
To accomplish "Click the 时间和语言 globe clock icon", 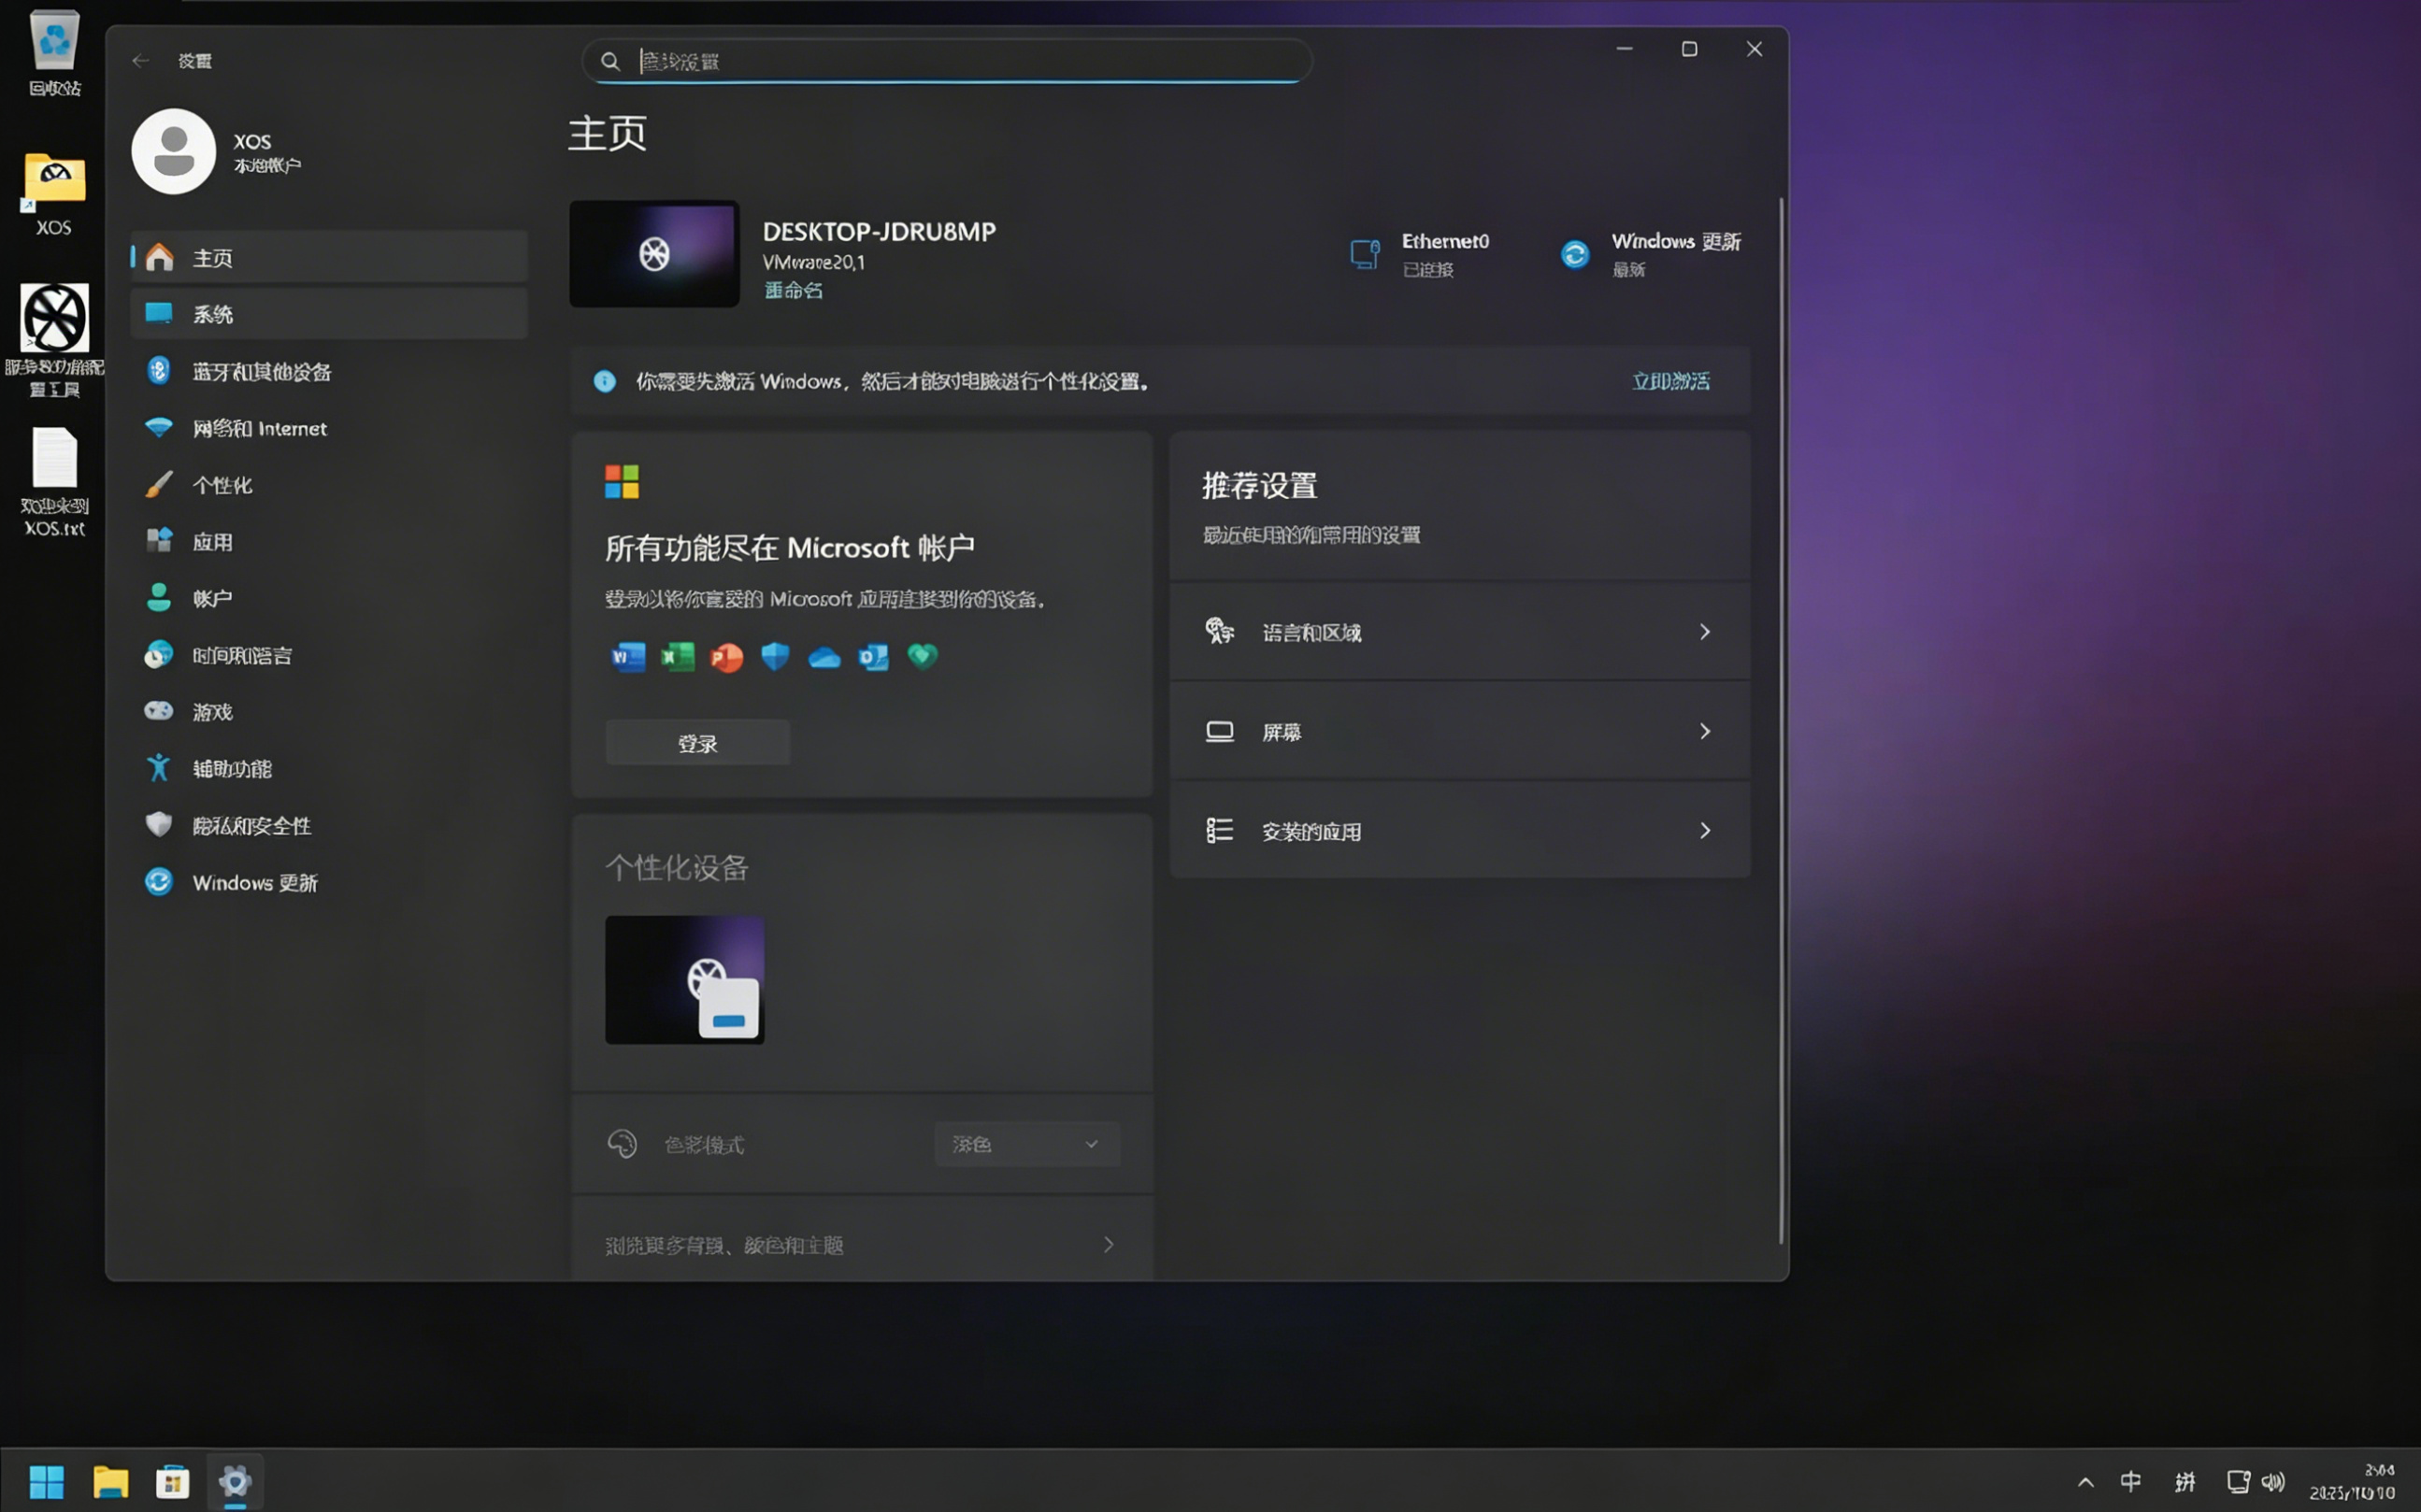I will coord(159,655).
